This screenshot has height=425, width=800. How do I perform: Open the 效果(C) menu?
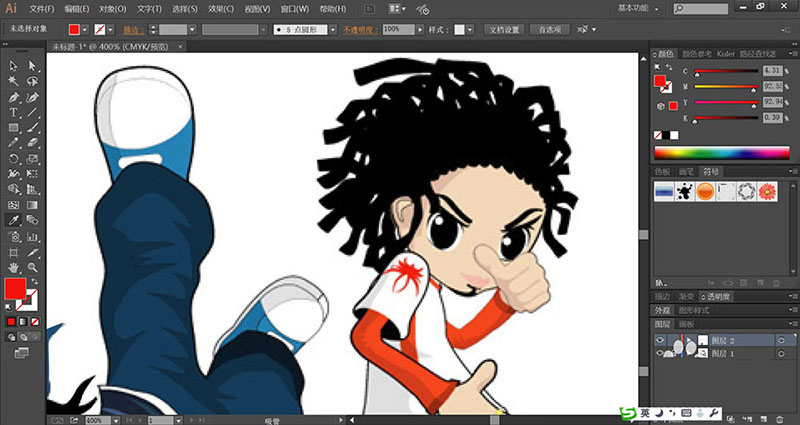221,9
